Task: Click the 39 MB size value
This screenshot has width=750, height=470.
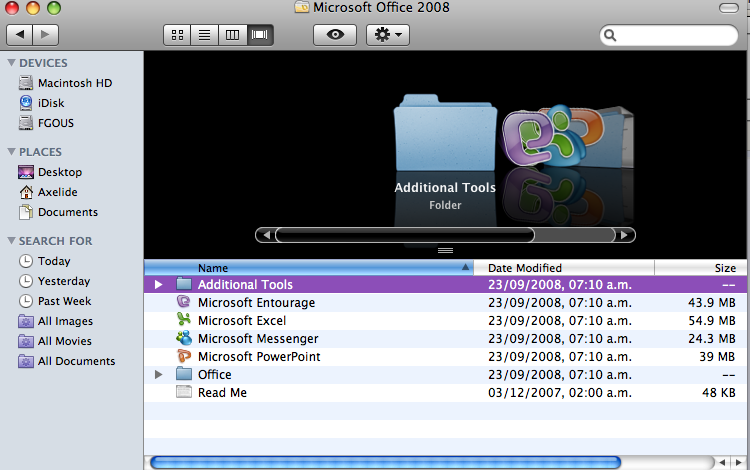Action: coord(717,357)
